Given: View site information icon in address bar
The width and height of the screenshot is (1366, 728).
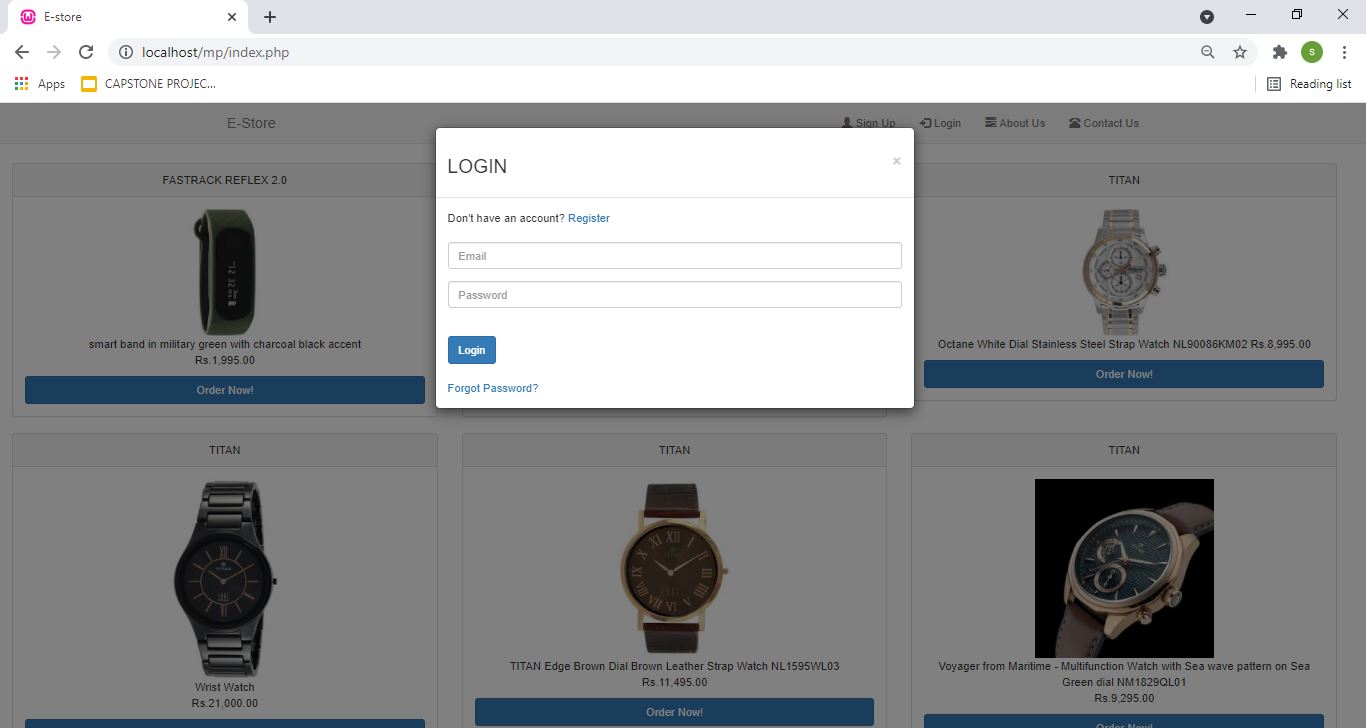Looking at the screenshot, I should click(x=126, y=52).
